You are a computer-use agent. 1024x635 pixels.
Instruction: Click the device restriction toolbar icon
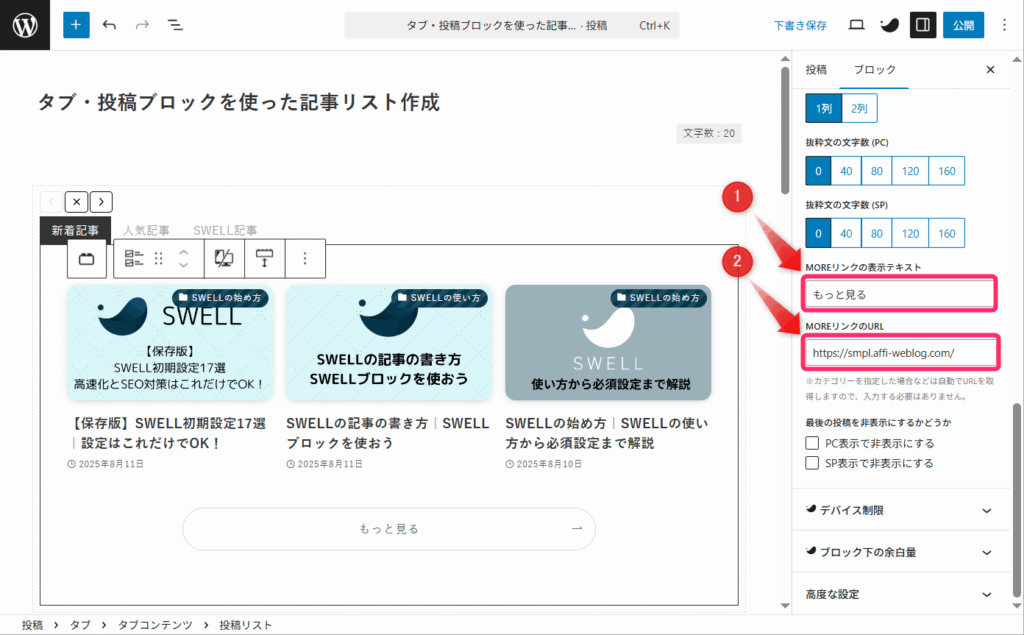point(224,259)
